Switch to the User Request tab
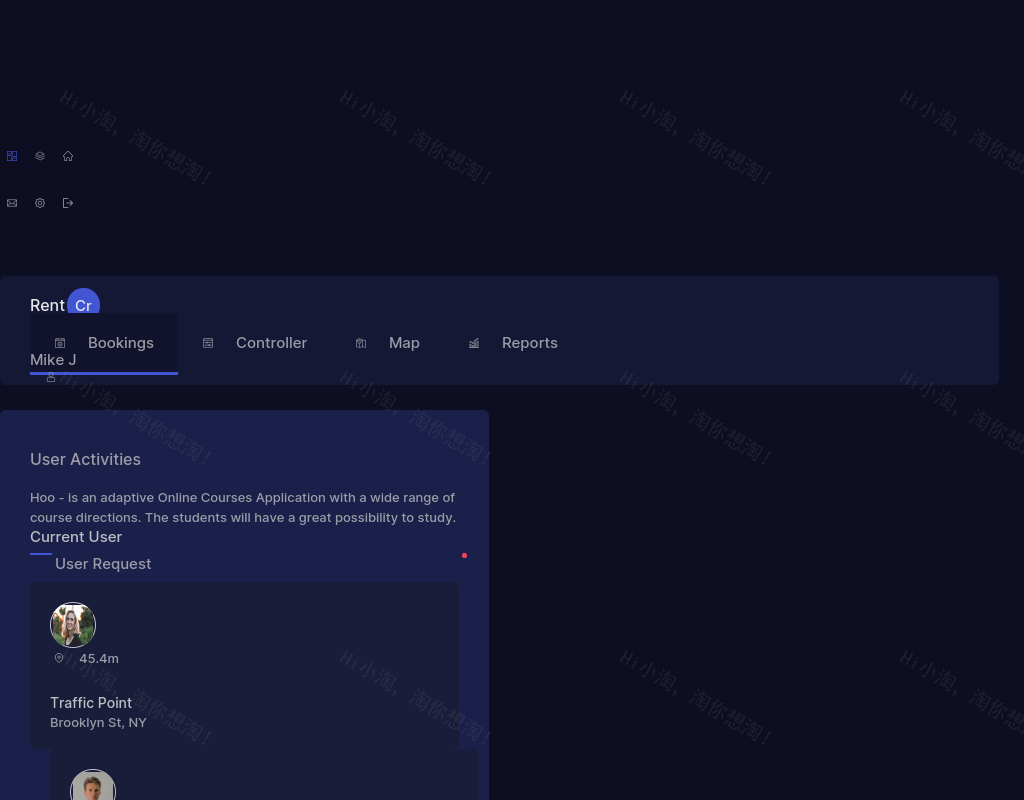This screenshot has height=800, width=1024. click(103, 564)
